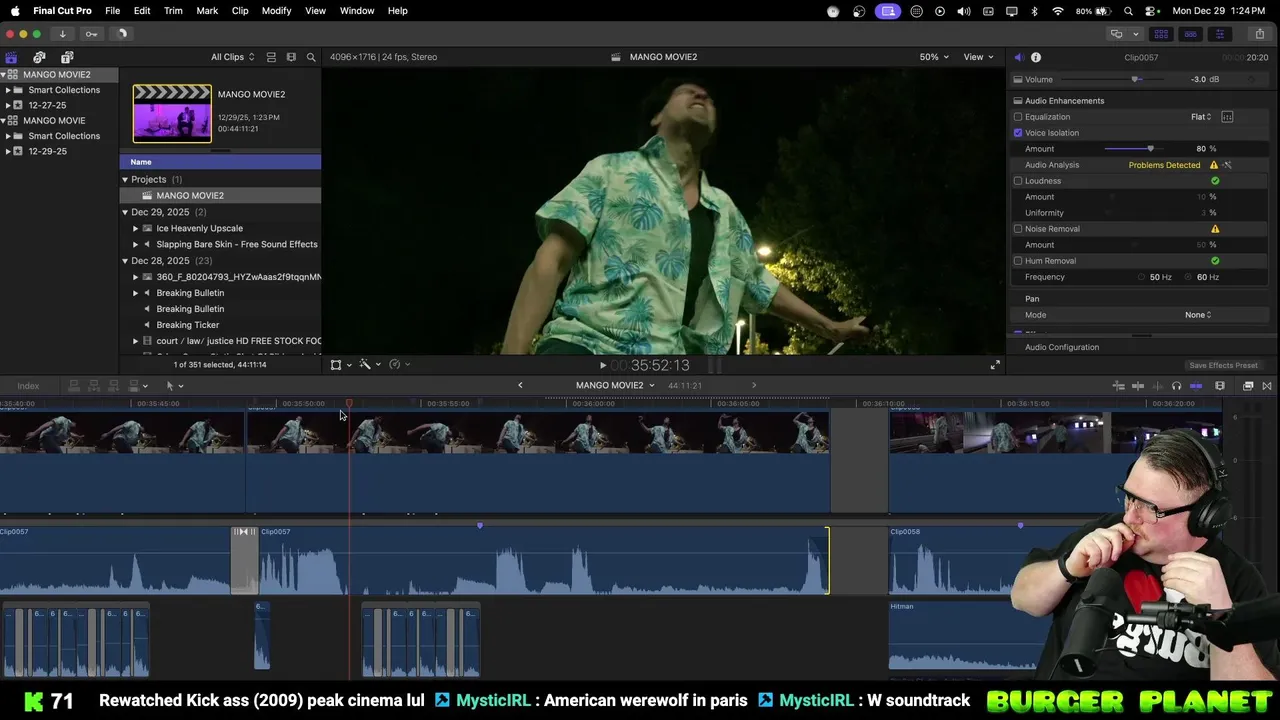Image resolution: width=1280 pixels, height=720 pixels.
Task: Open the transform tool dropdown below viewer
Action: click(x=340, y=365)
